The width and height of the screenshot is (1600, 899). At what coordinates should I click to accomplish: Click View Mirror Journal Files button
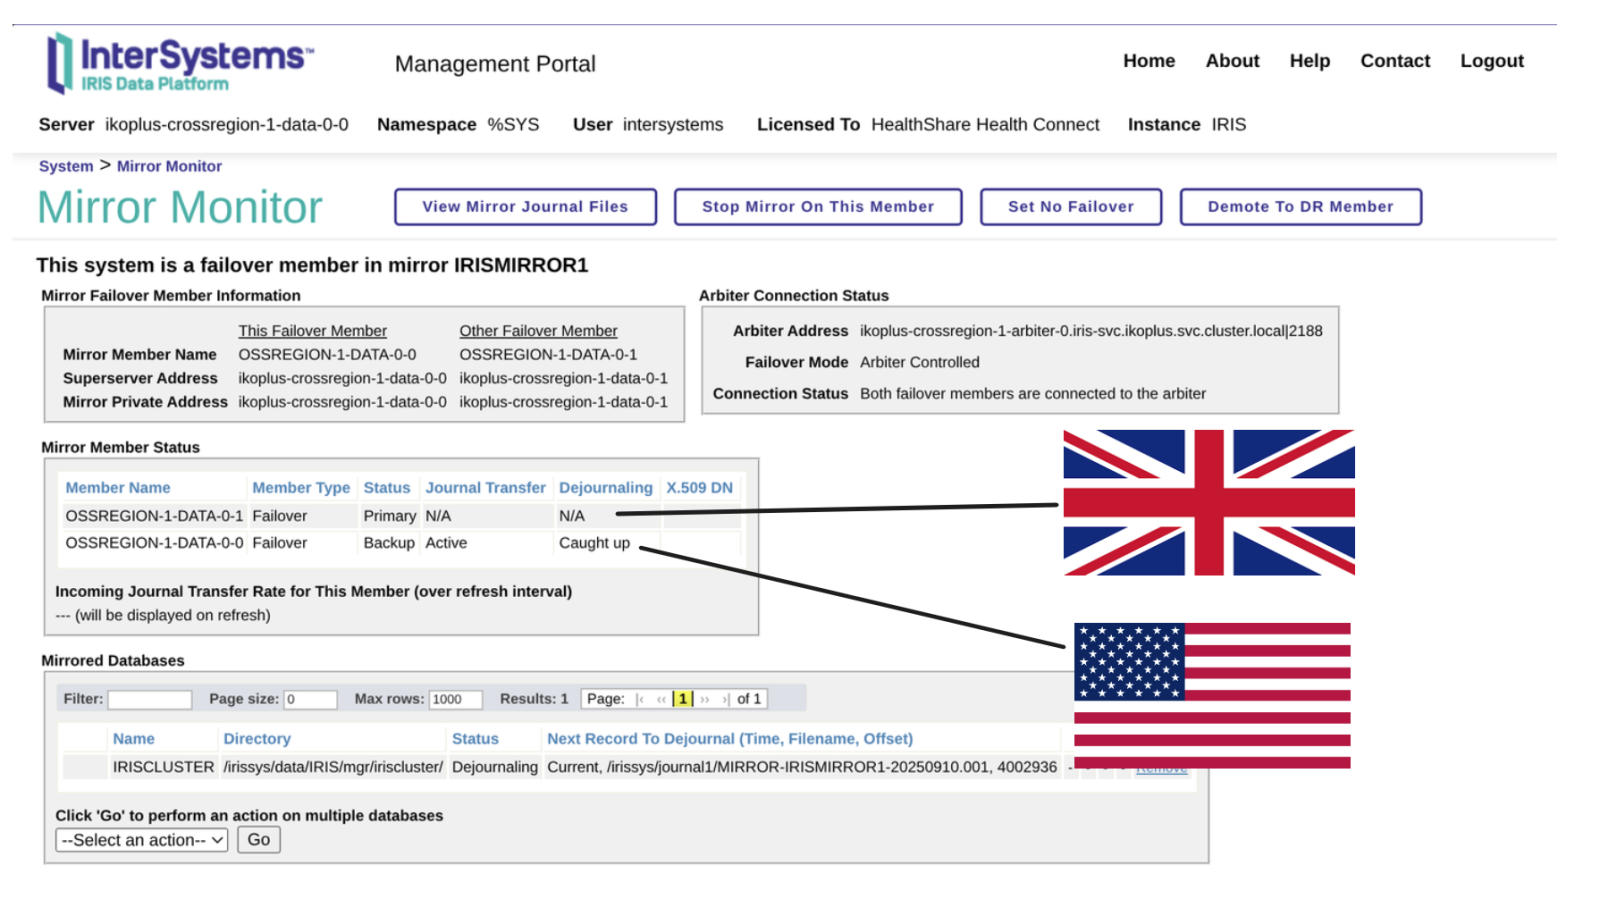(x=525, y=207)
